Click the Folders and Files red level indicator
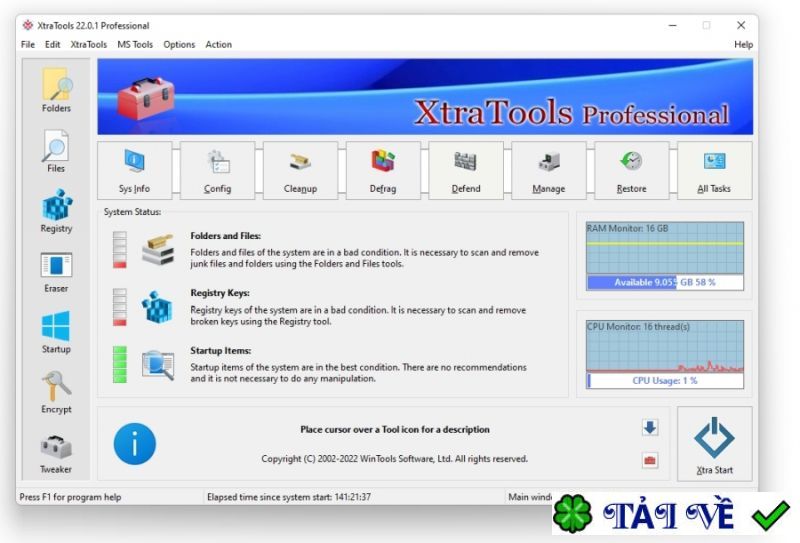This screenshot has width=800, height=543. coord(119,250)
